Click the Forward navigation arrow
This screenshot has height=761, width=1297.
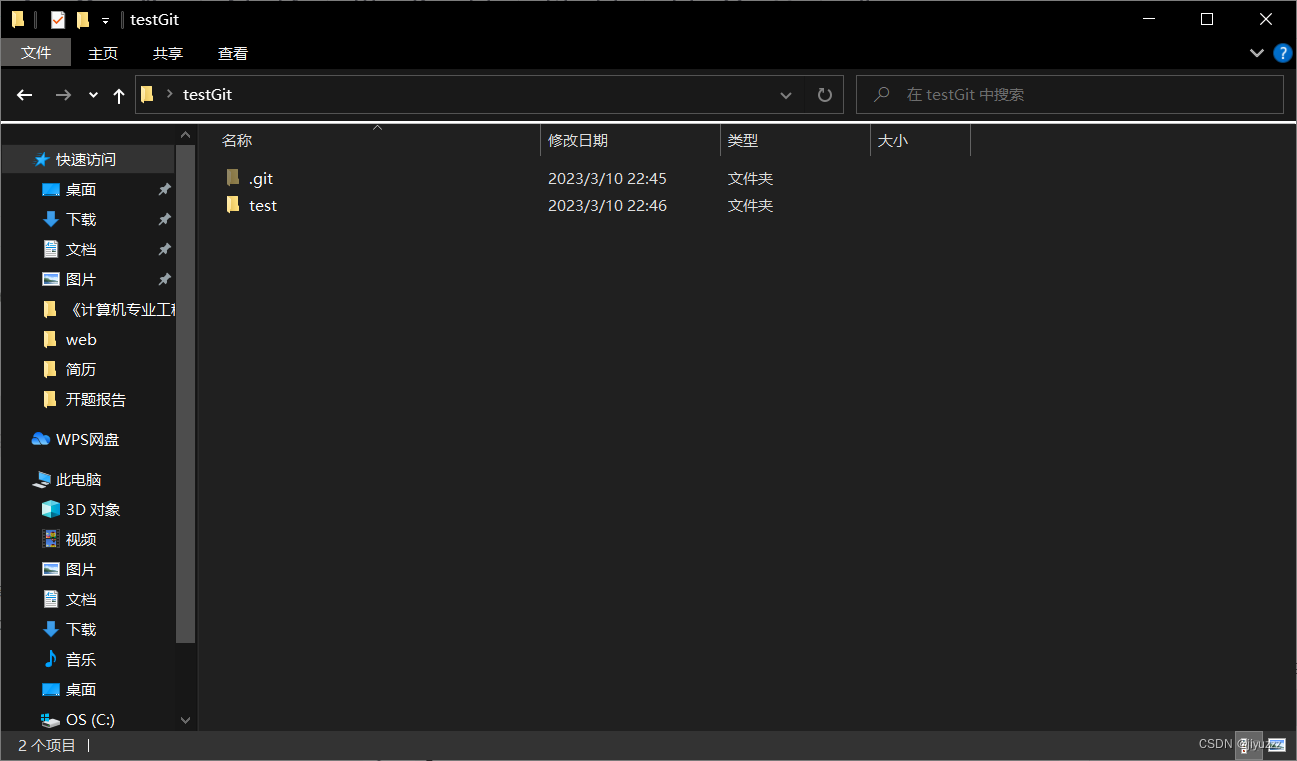[63, 95]
